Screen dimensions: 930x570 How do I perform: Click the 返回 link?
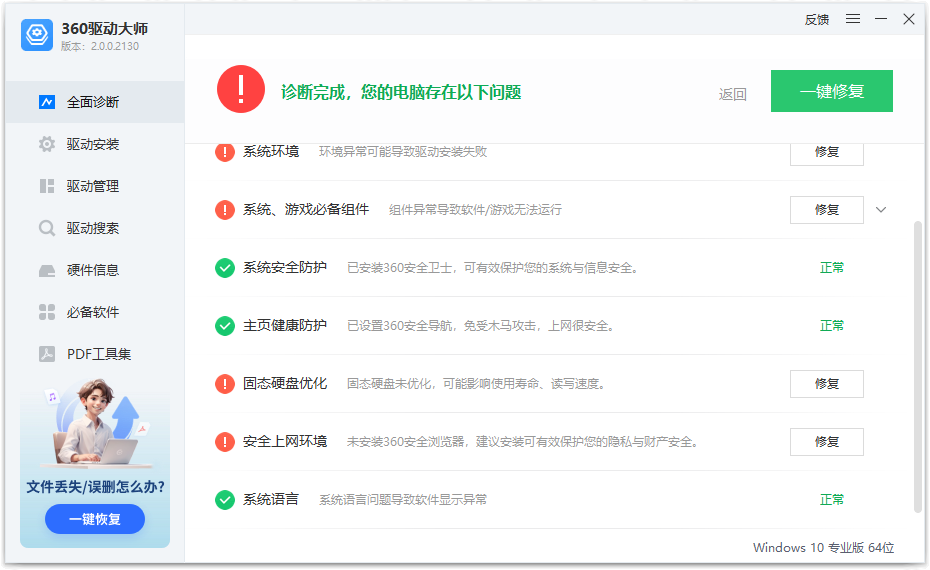click(732, 94)
